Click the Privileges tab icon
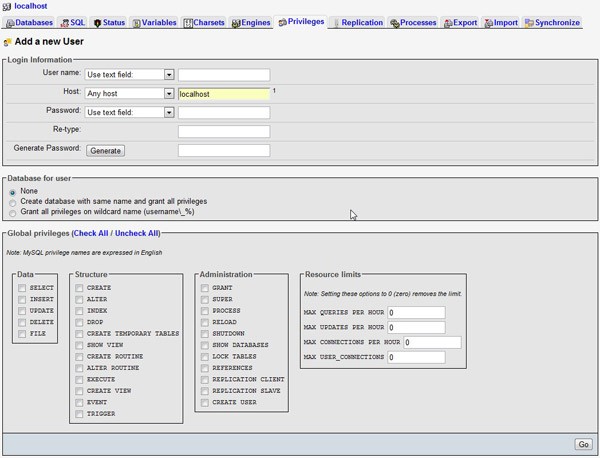 coord(283,23)
